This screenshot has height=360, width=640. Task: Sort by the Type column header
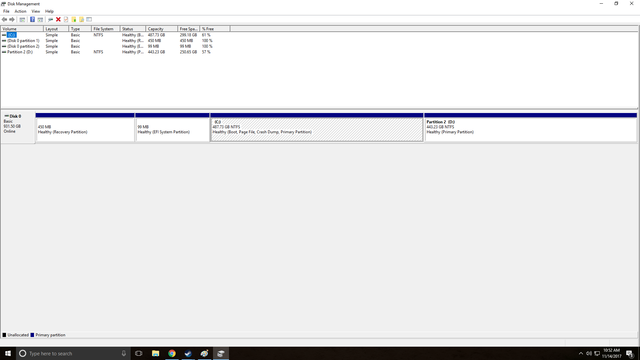[x=80, y=29]
